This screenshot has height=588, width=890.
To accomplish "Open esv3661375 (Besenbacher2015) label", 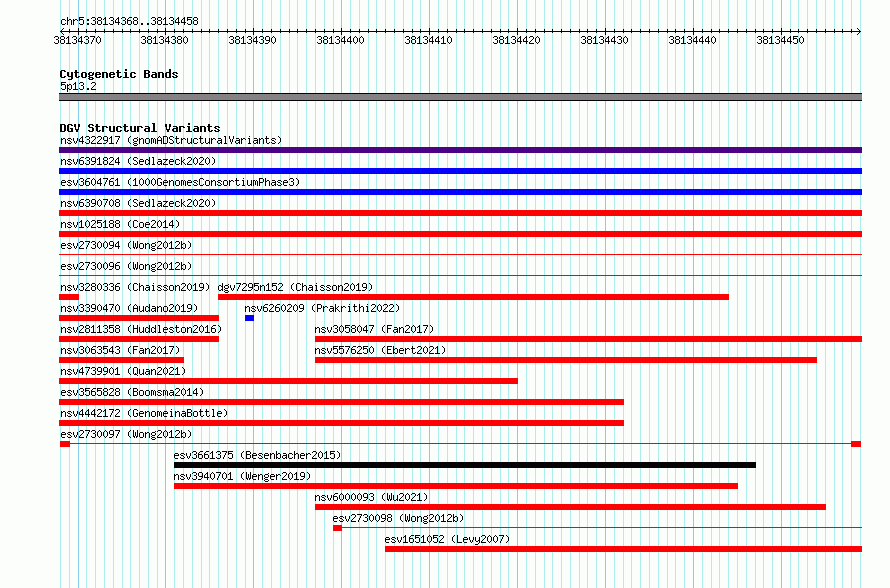I will pos(257,455).
